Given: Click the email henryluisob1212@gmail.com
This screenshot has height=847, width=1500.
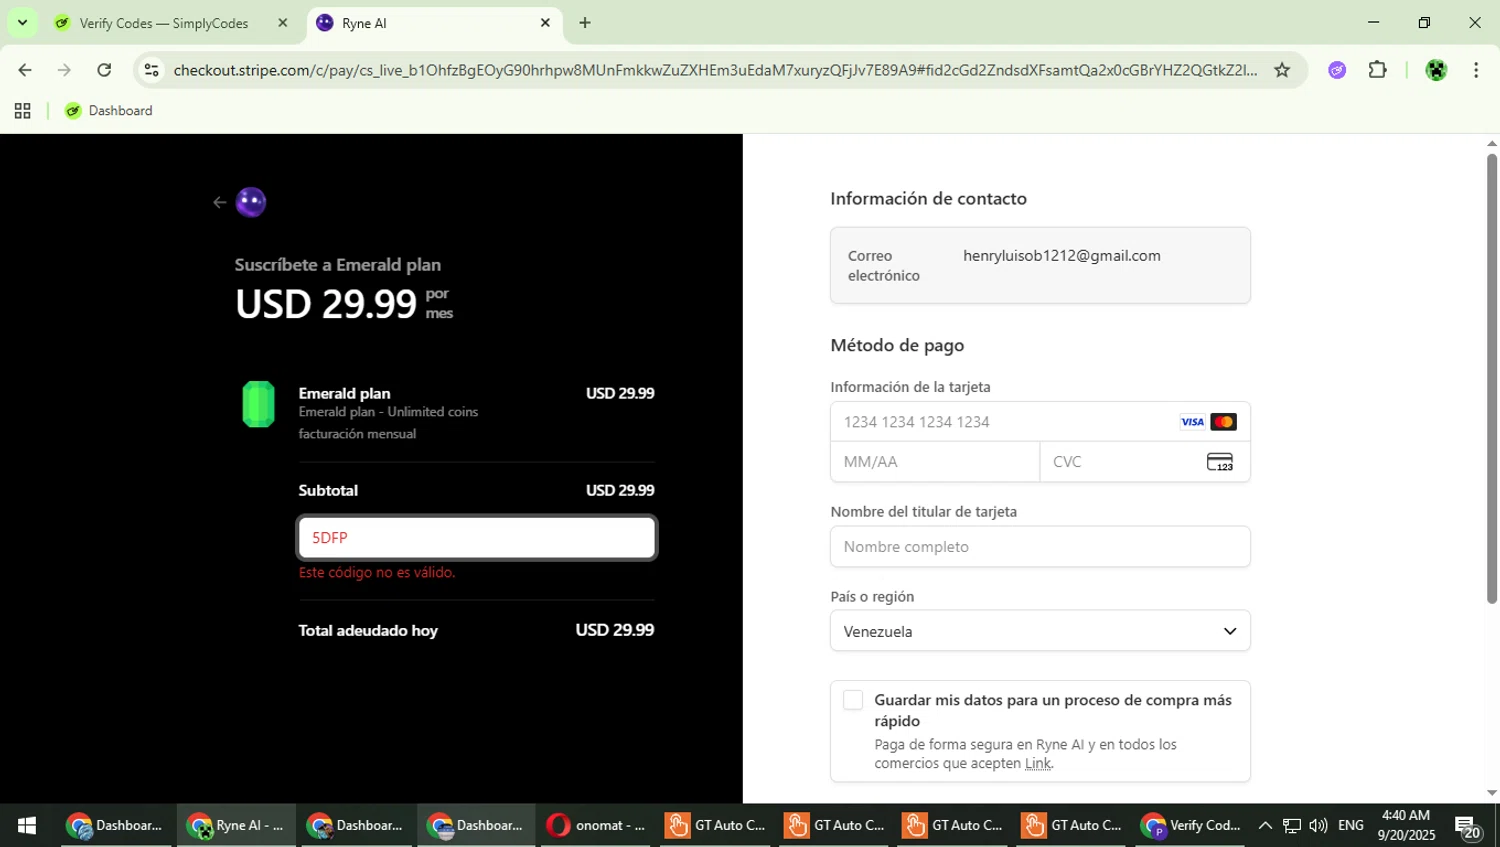Looking at the screenshot, I should coord(1062,256).
